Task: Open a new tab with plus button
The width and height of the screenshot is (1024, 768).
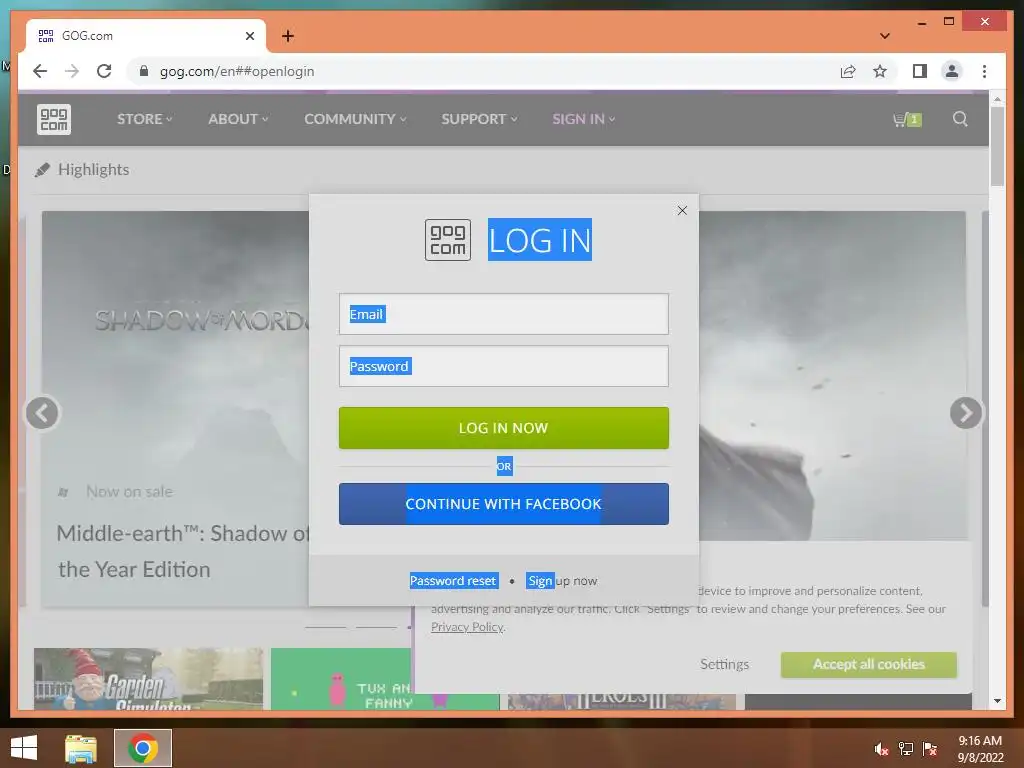Action: (x=287, y=36)
